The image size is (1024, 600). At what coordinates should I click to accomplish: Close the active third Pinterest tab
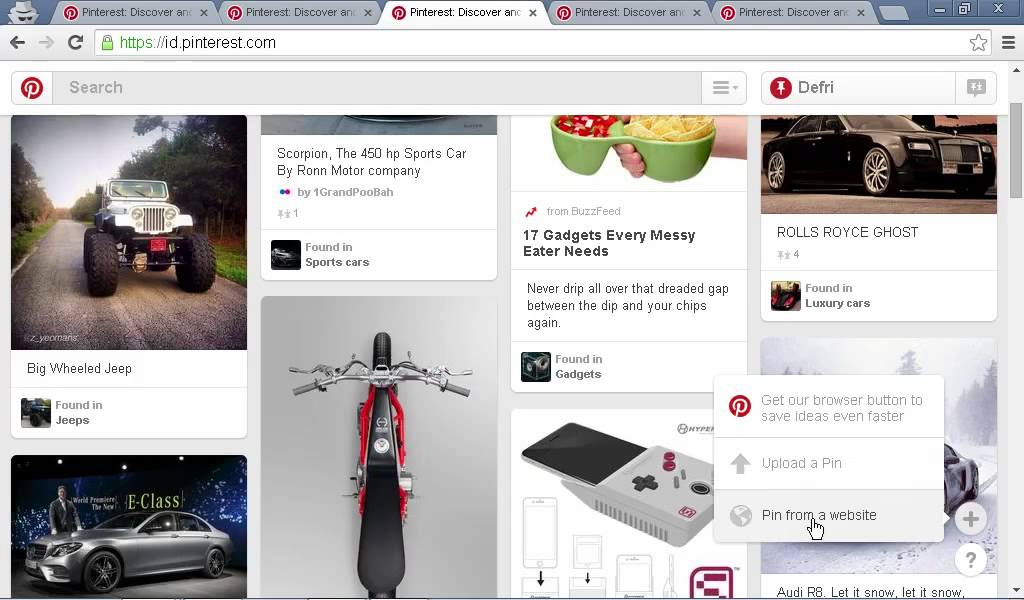click(533, 12)
